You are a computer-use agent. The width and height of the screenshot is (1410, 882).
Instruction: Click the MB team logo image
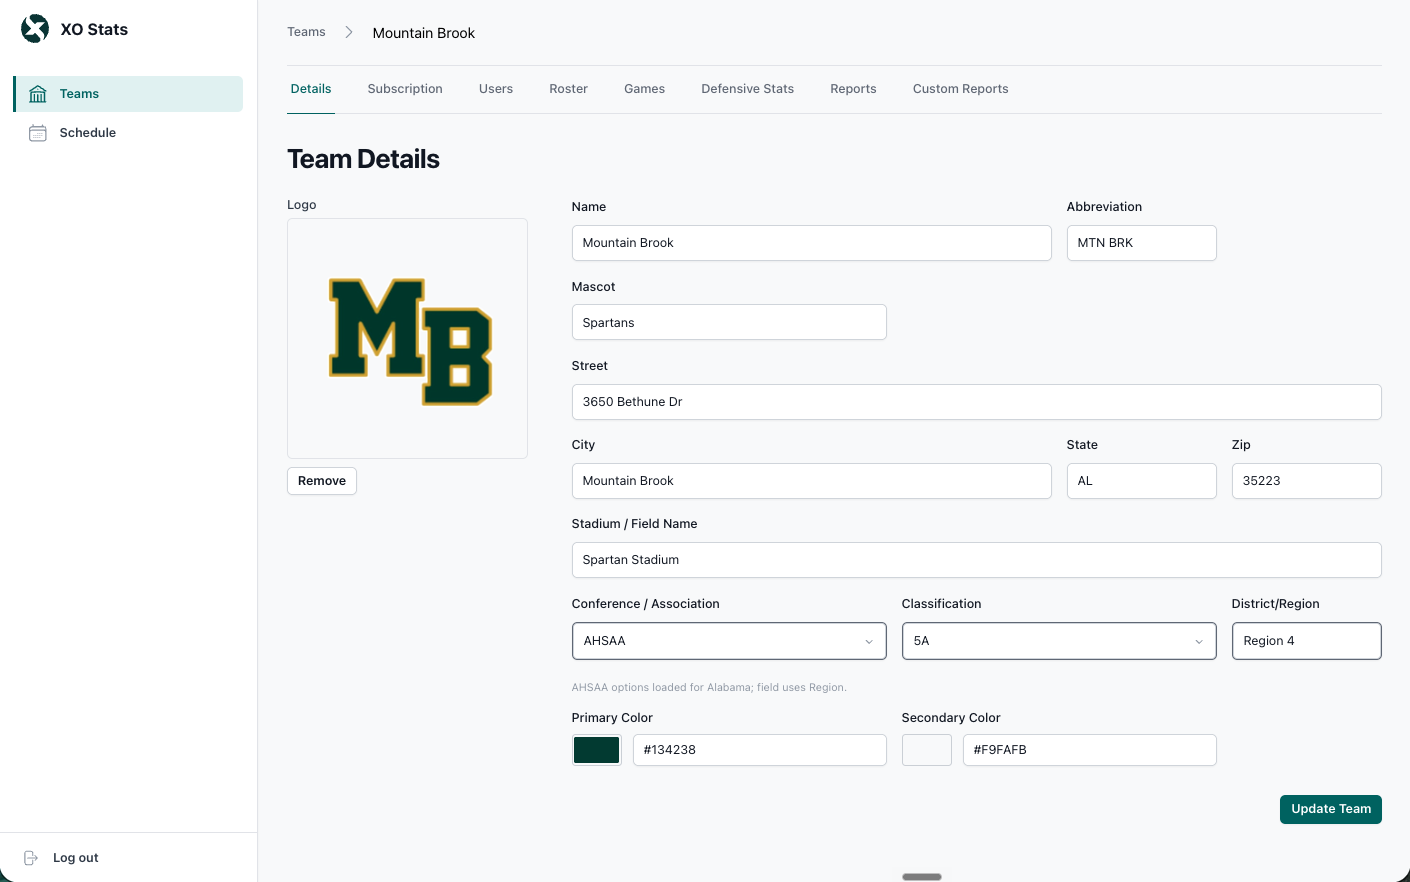tap(410, 341)
